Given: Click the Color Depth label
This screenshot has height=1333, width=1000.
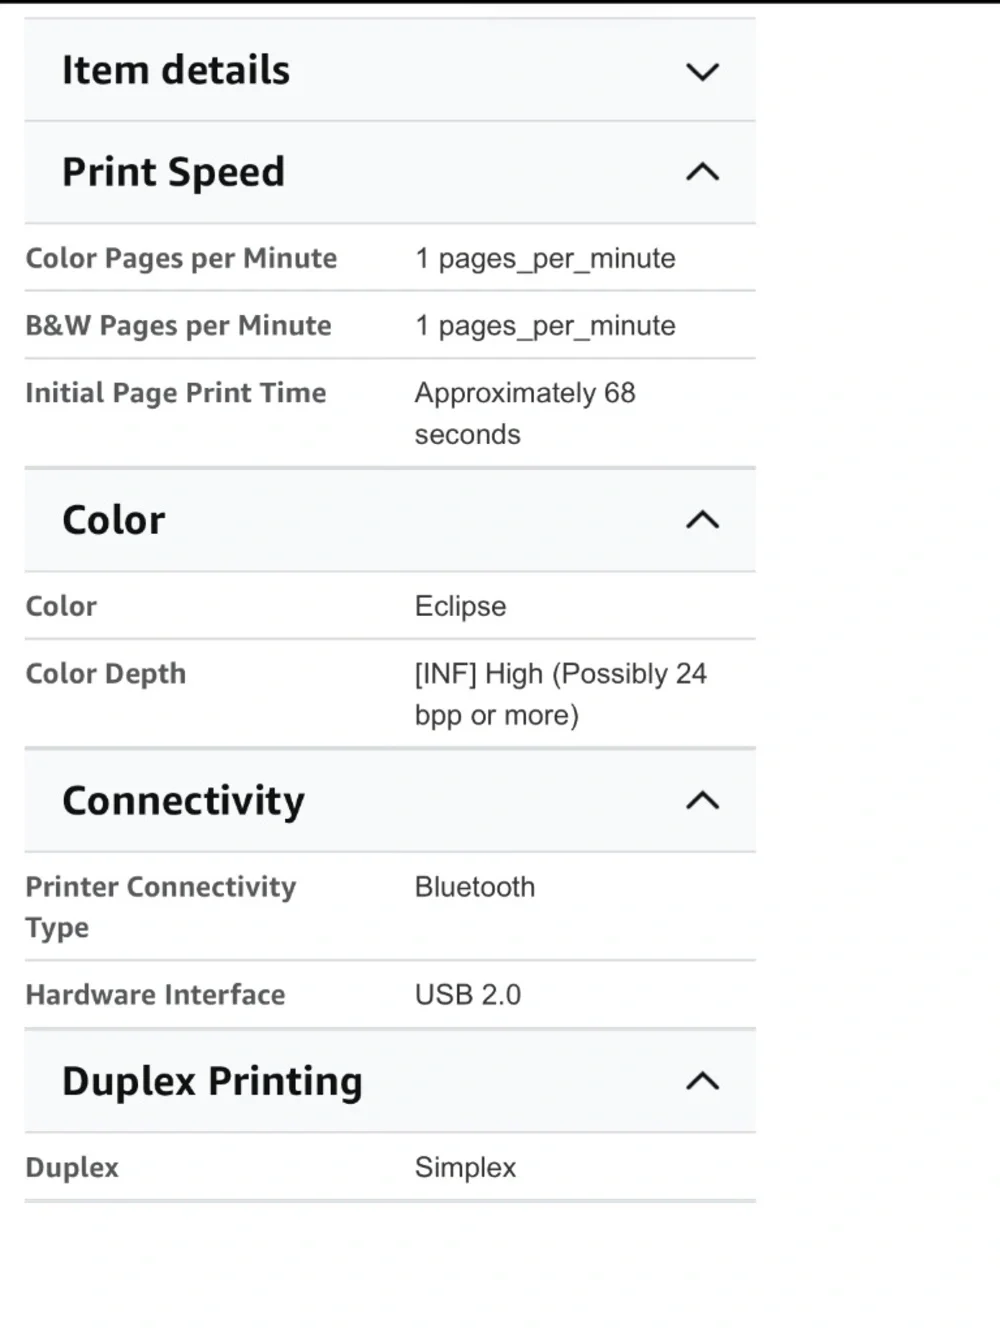Looking at the screenshot, I should coord(106,673).
